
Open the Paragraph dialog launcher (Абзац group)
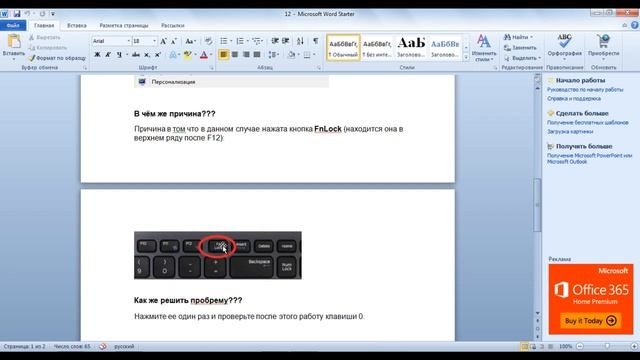pos(319,68)
